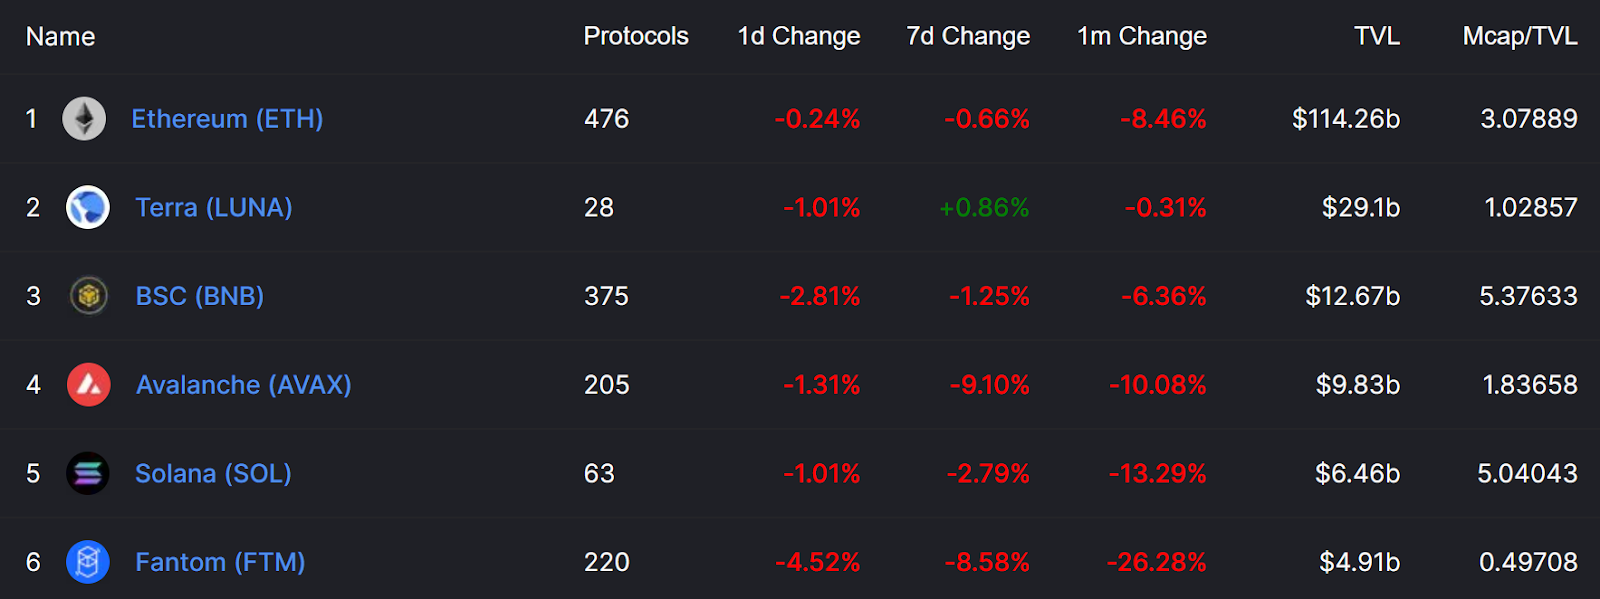The height and width of the screenshot is (599, 1600).
Task: Sort by Protocols column header
Action: click(636, 36)
